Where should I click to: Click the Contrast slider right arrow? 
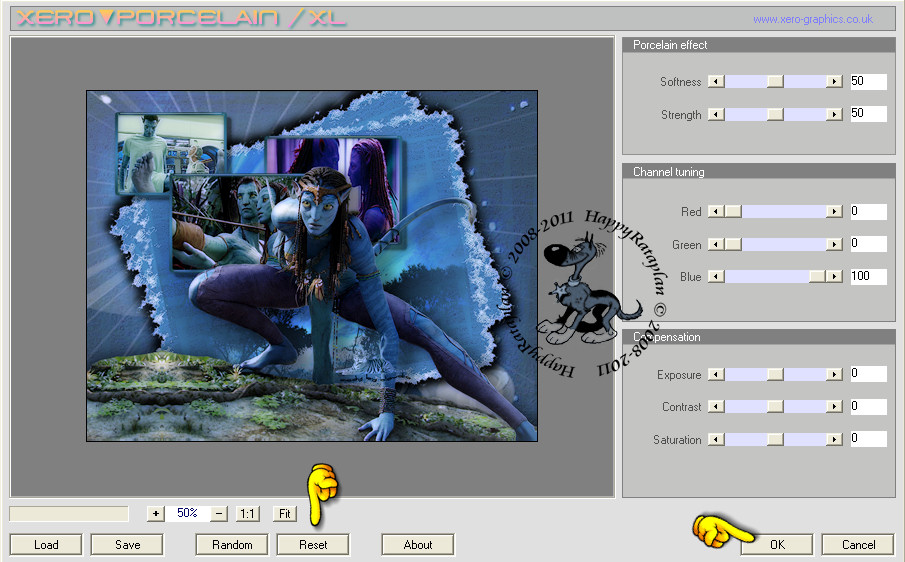point(834,407)
